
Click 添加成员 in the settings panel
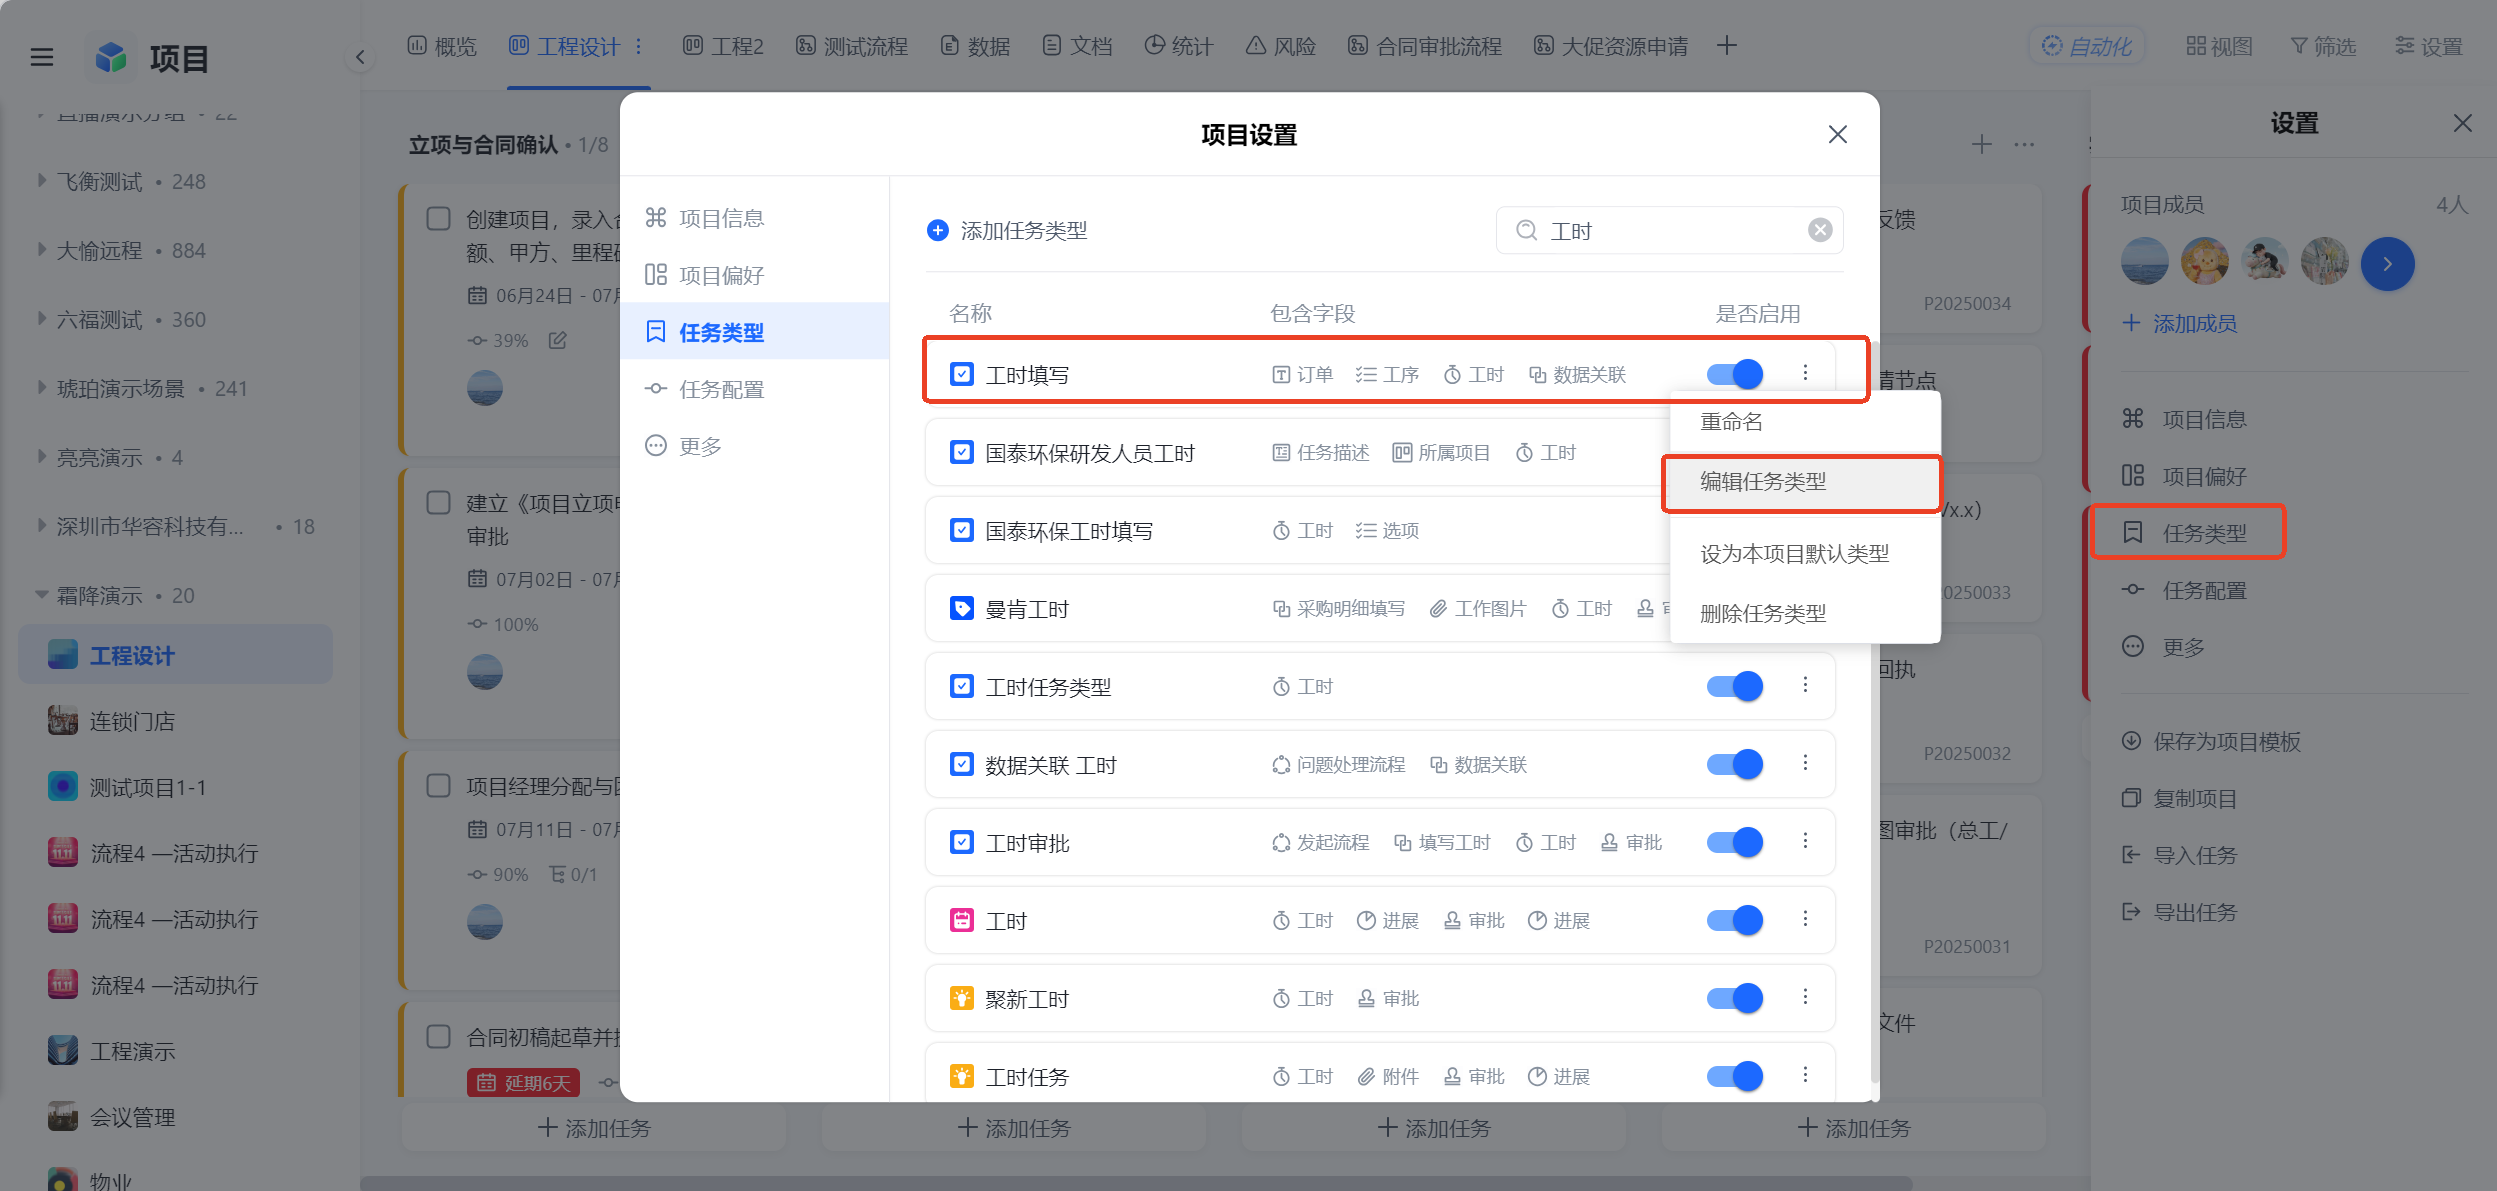pyautogui.click(x=2179, y=323)
